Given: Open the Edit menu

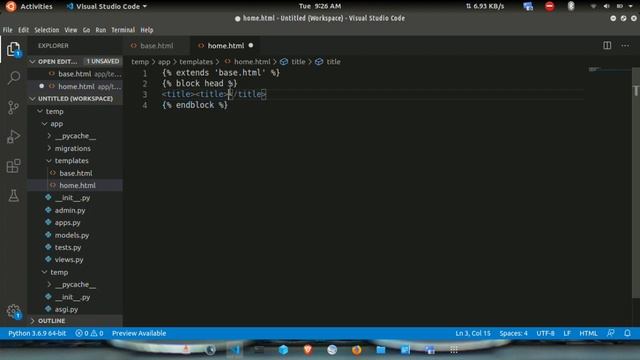Looking at the screenshot, I should pos(23,30).
